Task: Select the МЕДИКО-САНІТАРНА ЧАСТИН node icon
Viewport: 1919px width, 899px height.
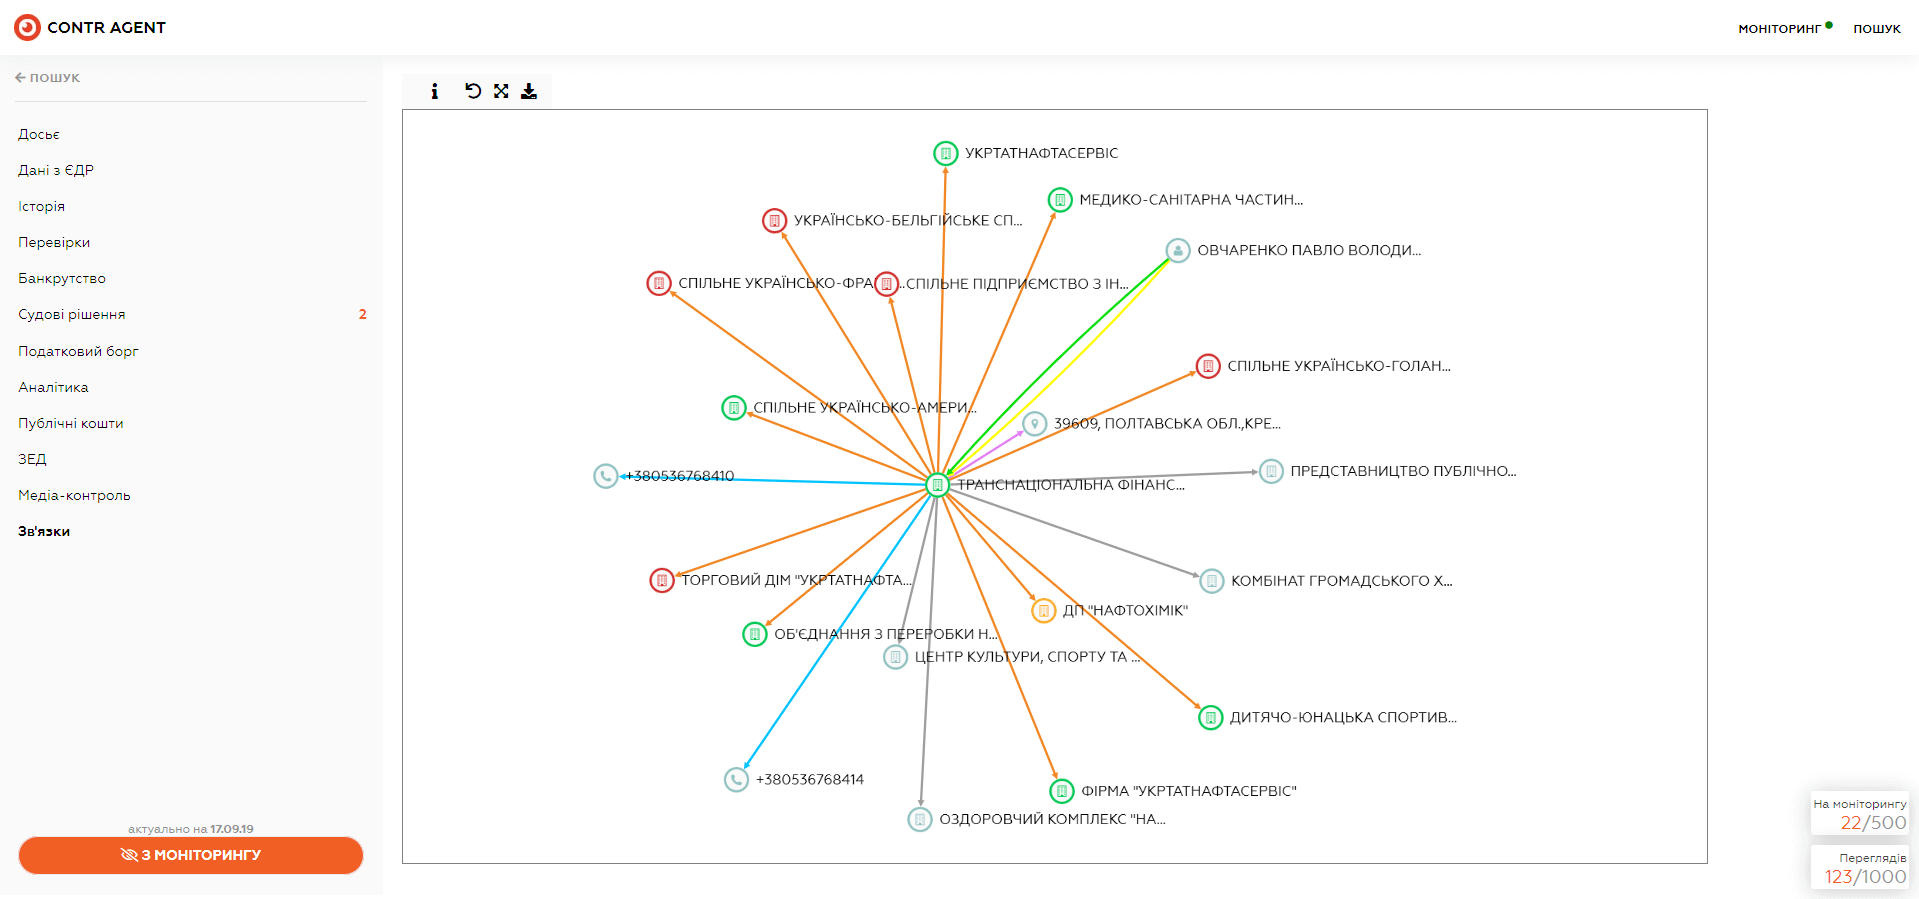Action: [1060, 200]
